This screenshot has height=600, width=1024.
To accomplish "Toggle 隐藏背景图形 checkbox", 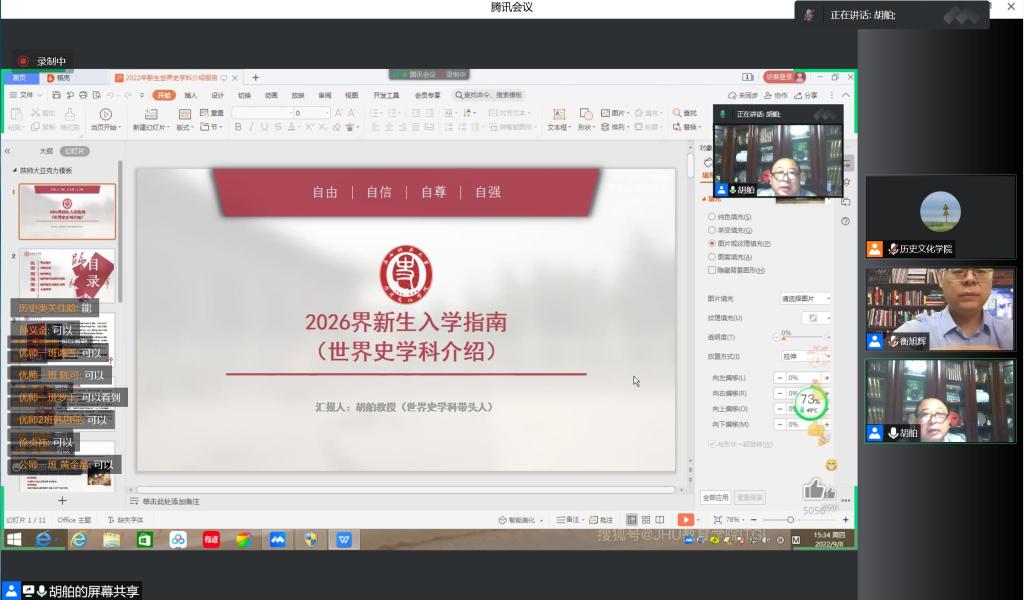I will 712,270.
